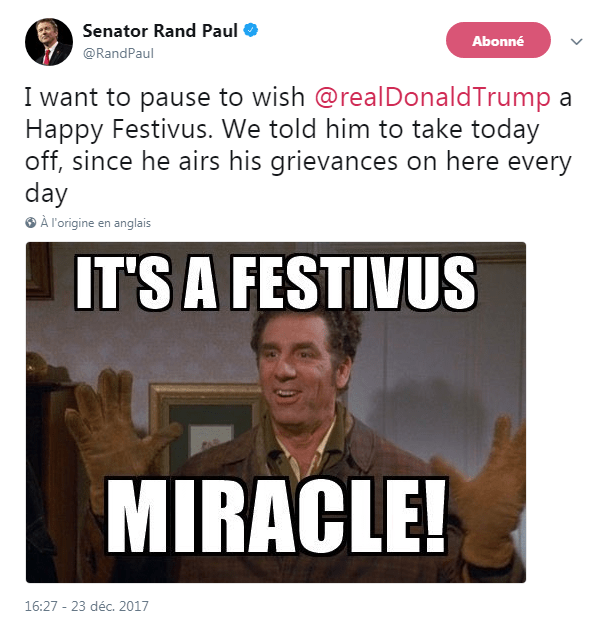Click the globe translation icon
Viewport: 601px width, 623px height.
(31, 223)
